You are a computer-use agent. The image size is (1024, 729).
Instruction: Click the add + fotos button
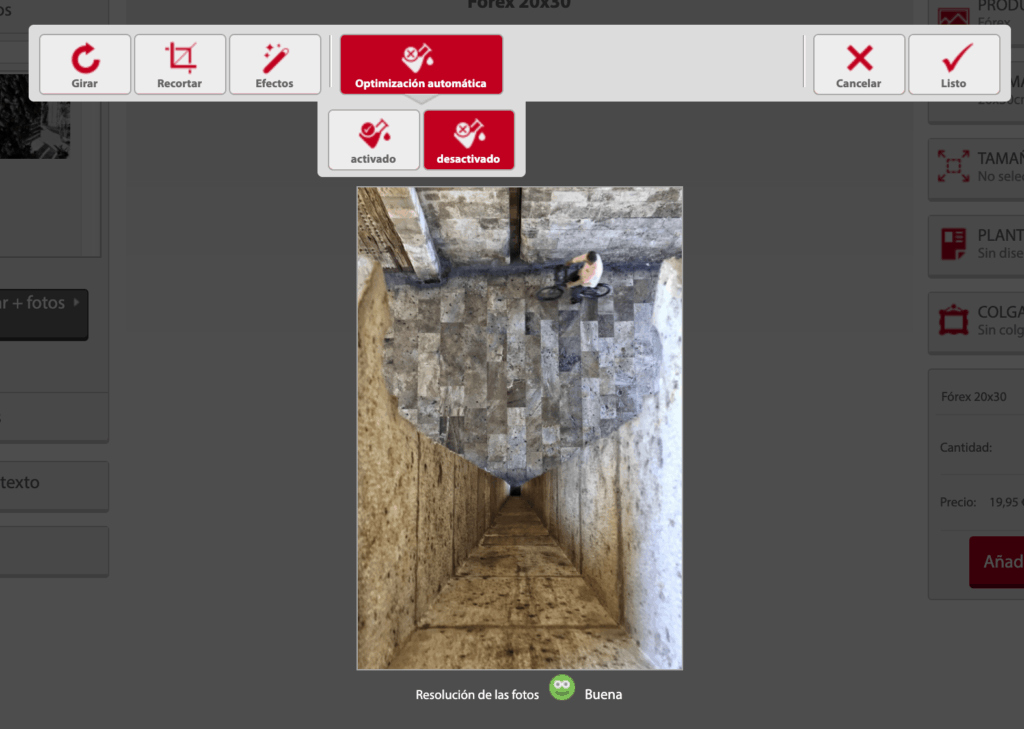[x=44, y=315]
